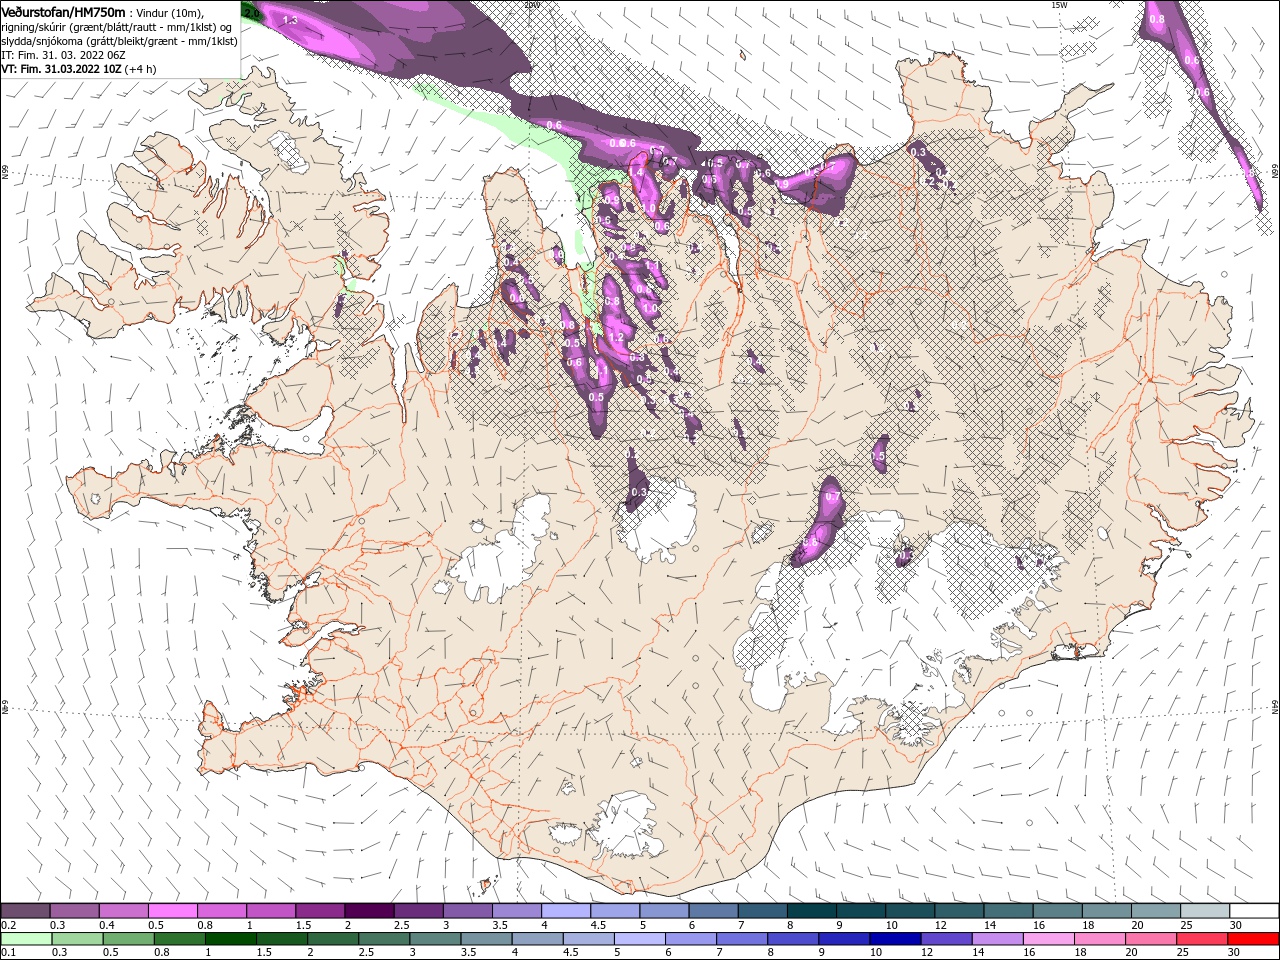
Task: Click the 1.2 snowfall value label
Action: coord(617,338)
